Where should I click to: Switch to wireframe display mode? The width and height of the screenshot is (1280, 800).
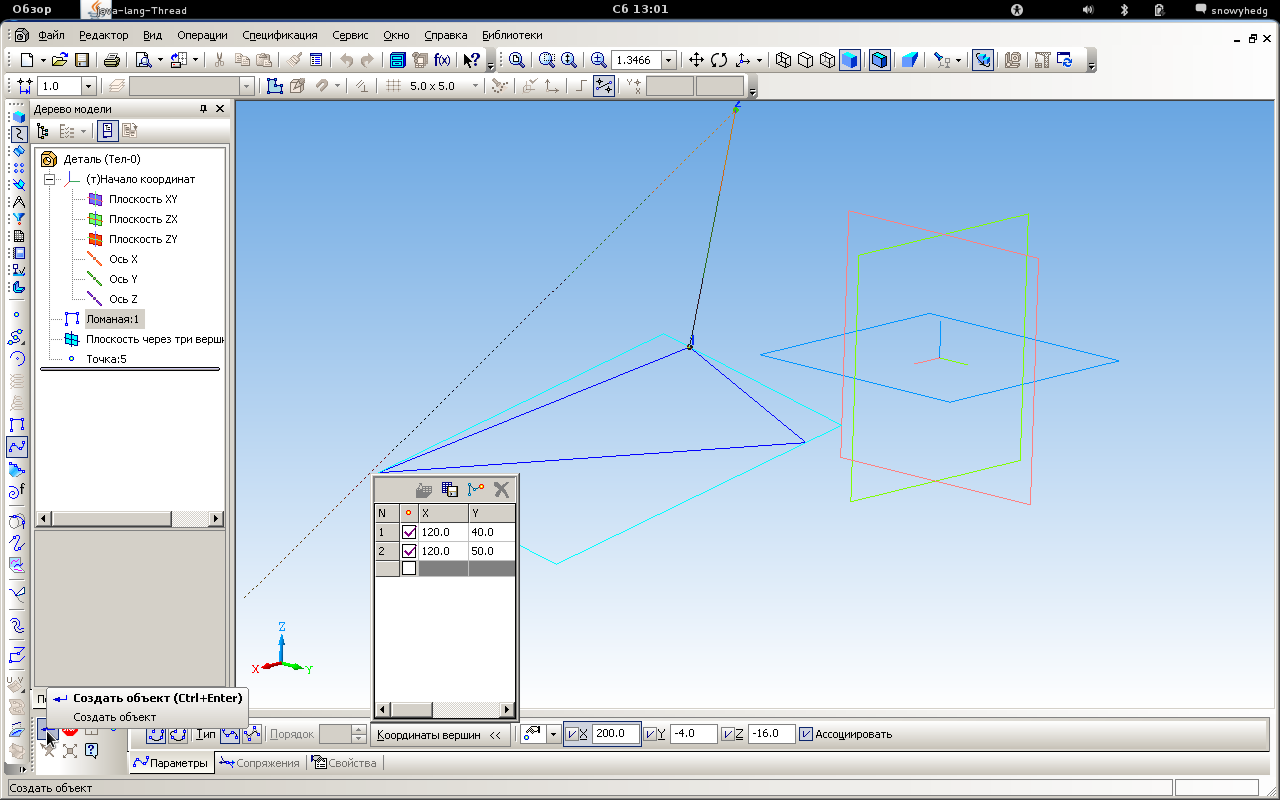783,60
